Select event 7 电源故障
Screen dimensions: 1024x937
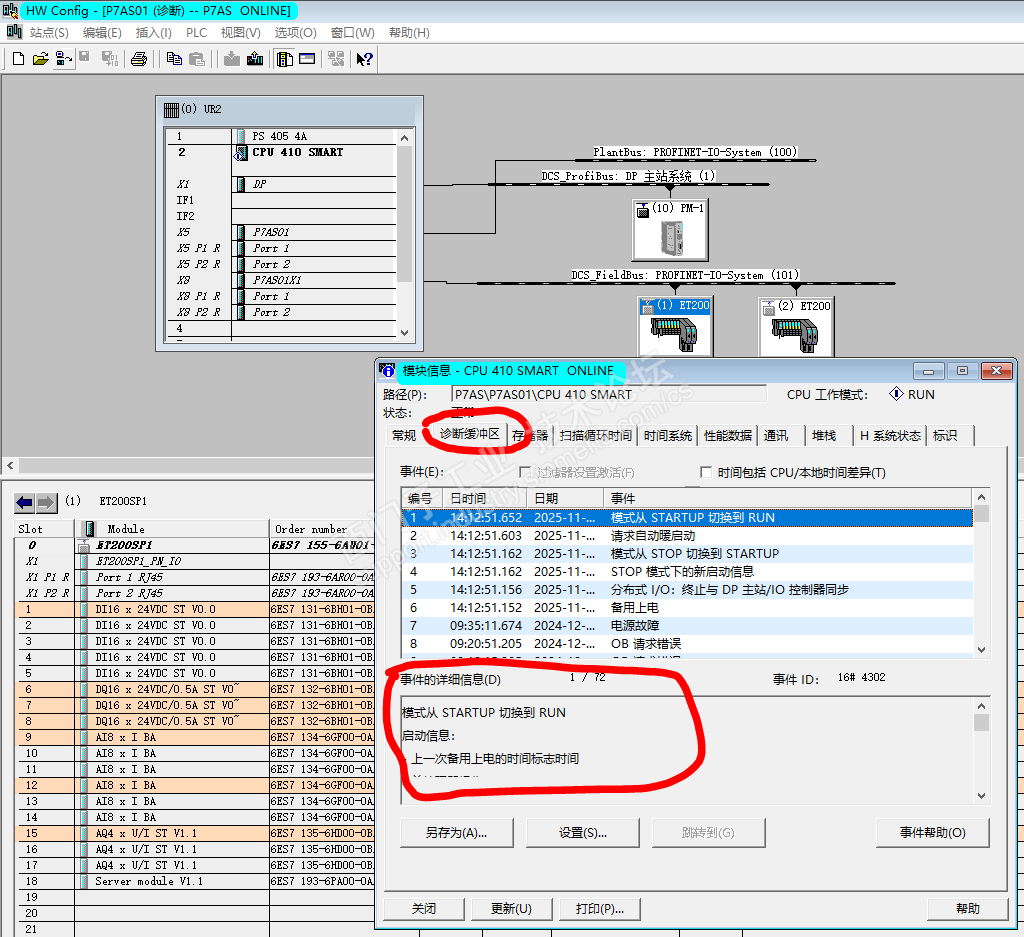click(x=687, y=626)
